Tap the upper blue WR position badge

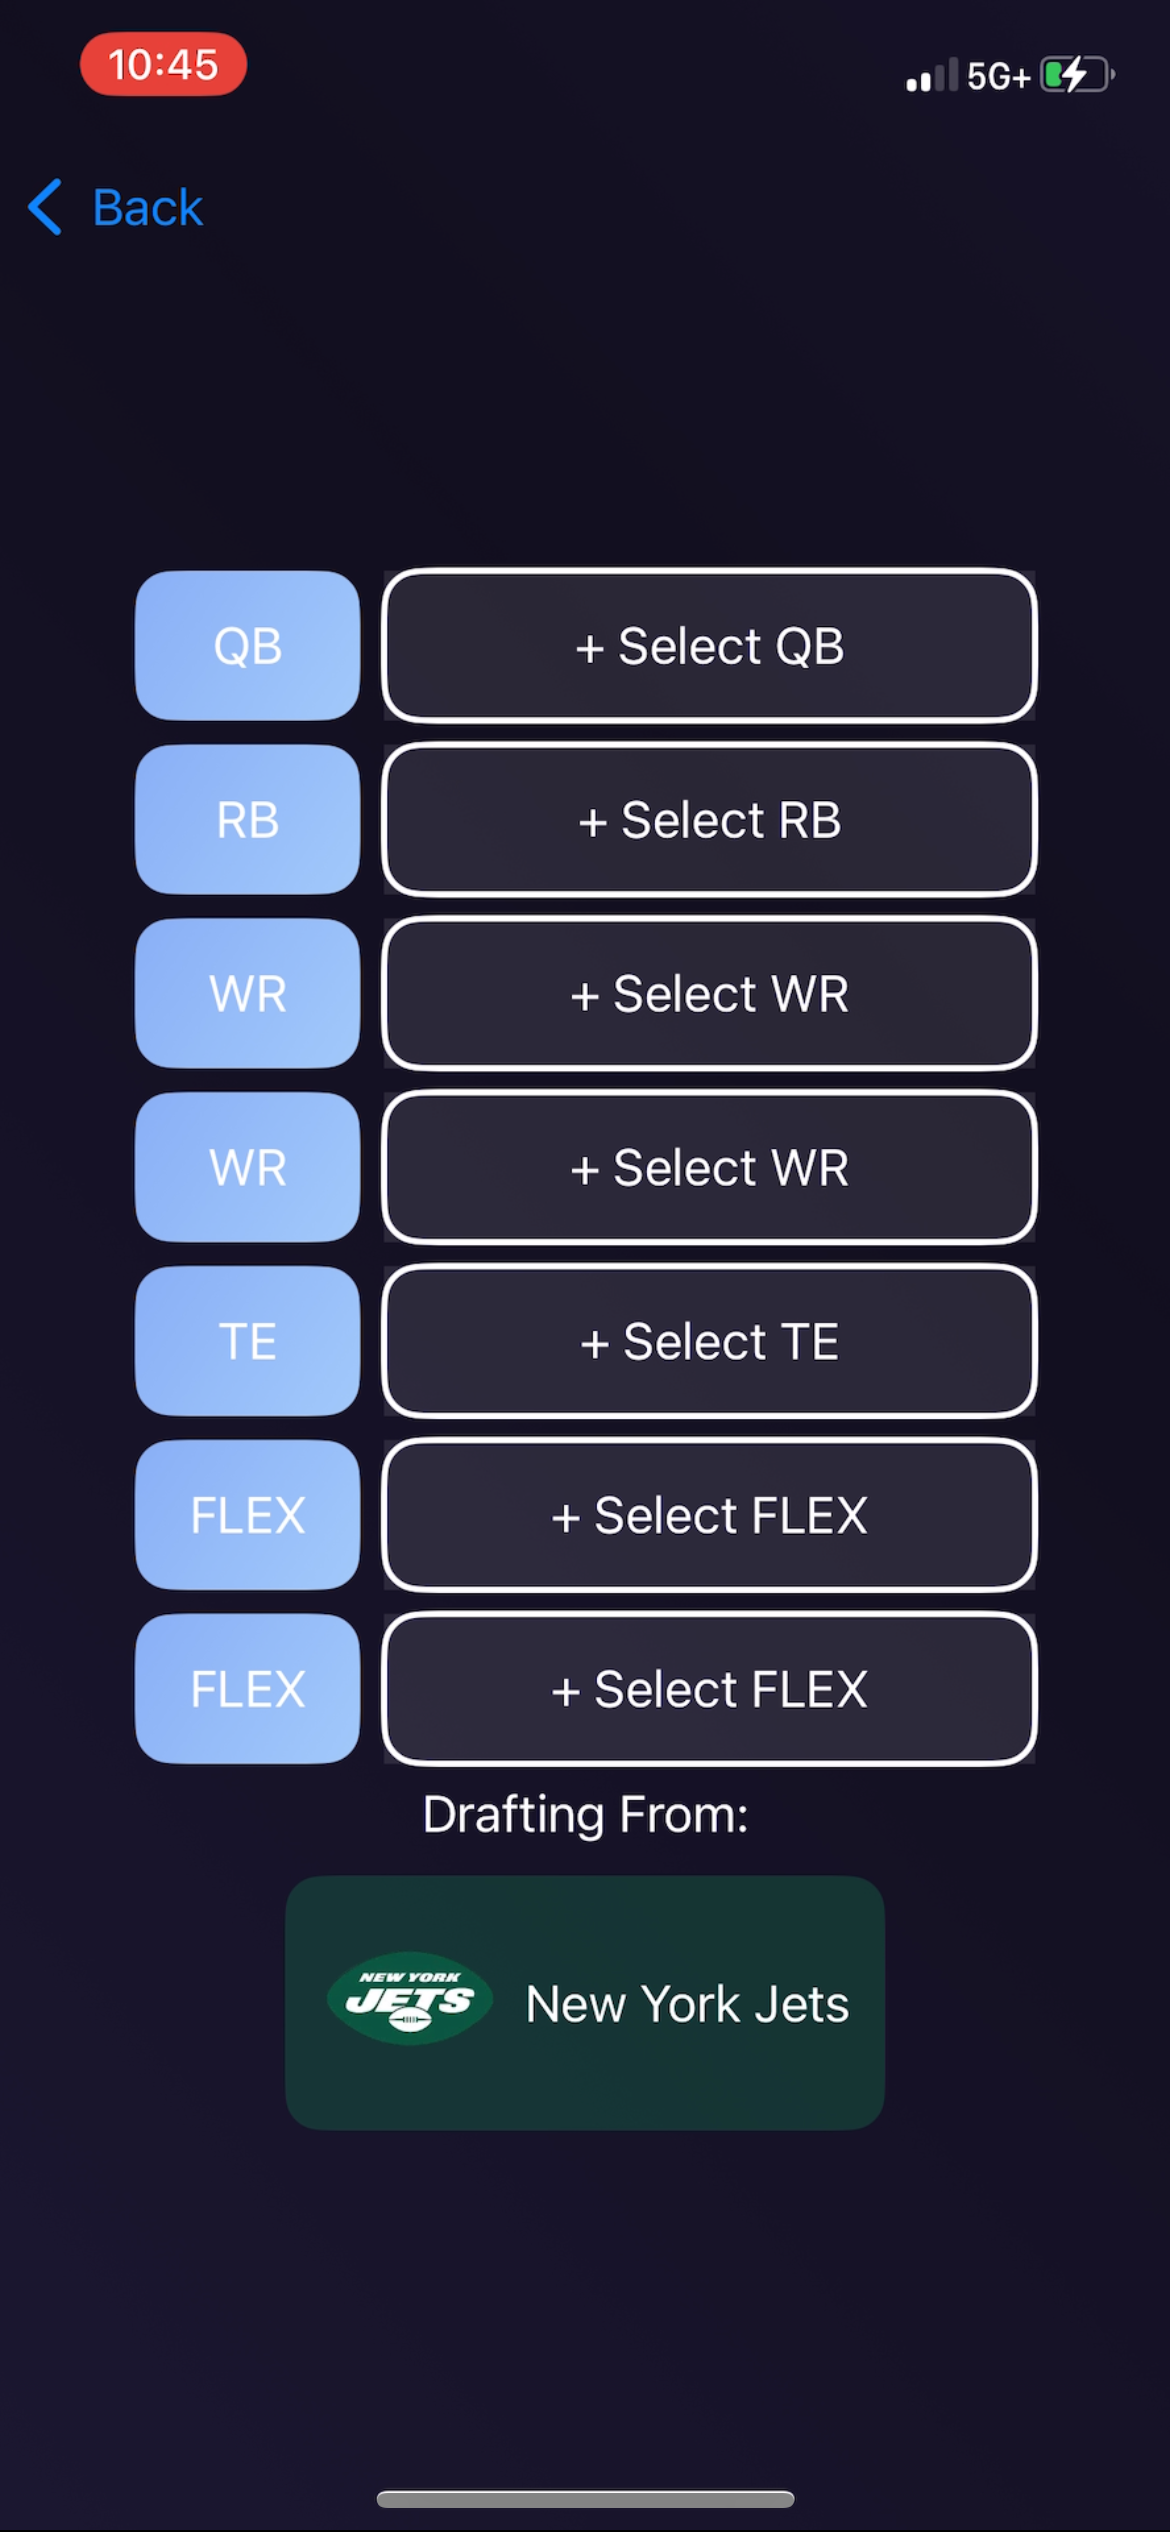click(x=247, y=994)
